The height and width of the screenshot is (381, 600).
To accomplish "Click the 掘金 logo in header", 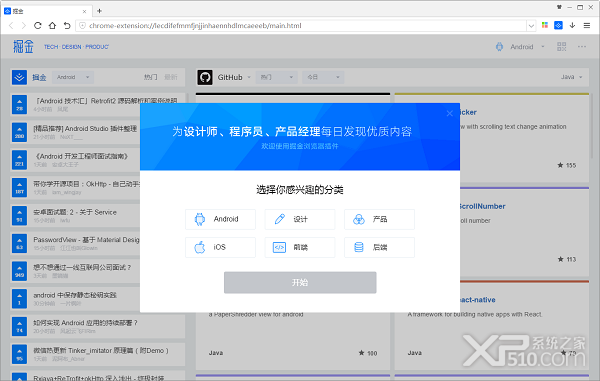I will [23, 47].
